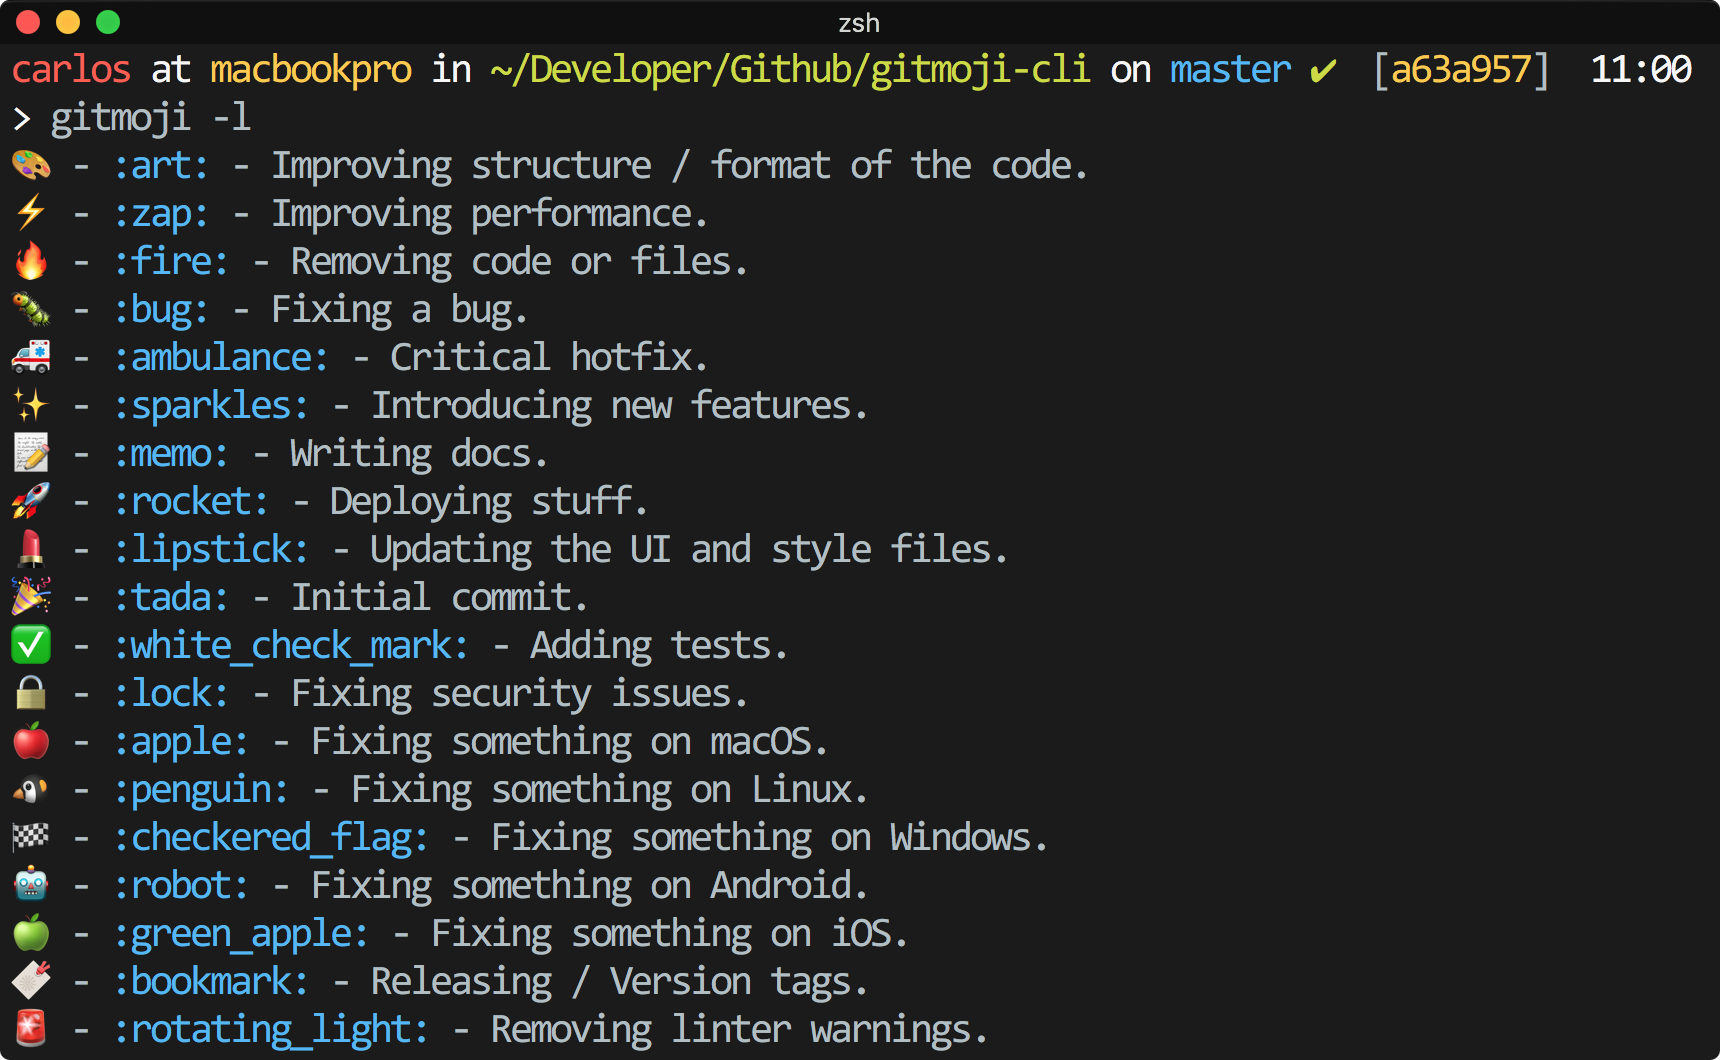Click the sparkles emoji for new features
The width and height of the screenshot is (1720, 1060).
coord(30,404)
